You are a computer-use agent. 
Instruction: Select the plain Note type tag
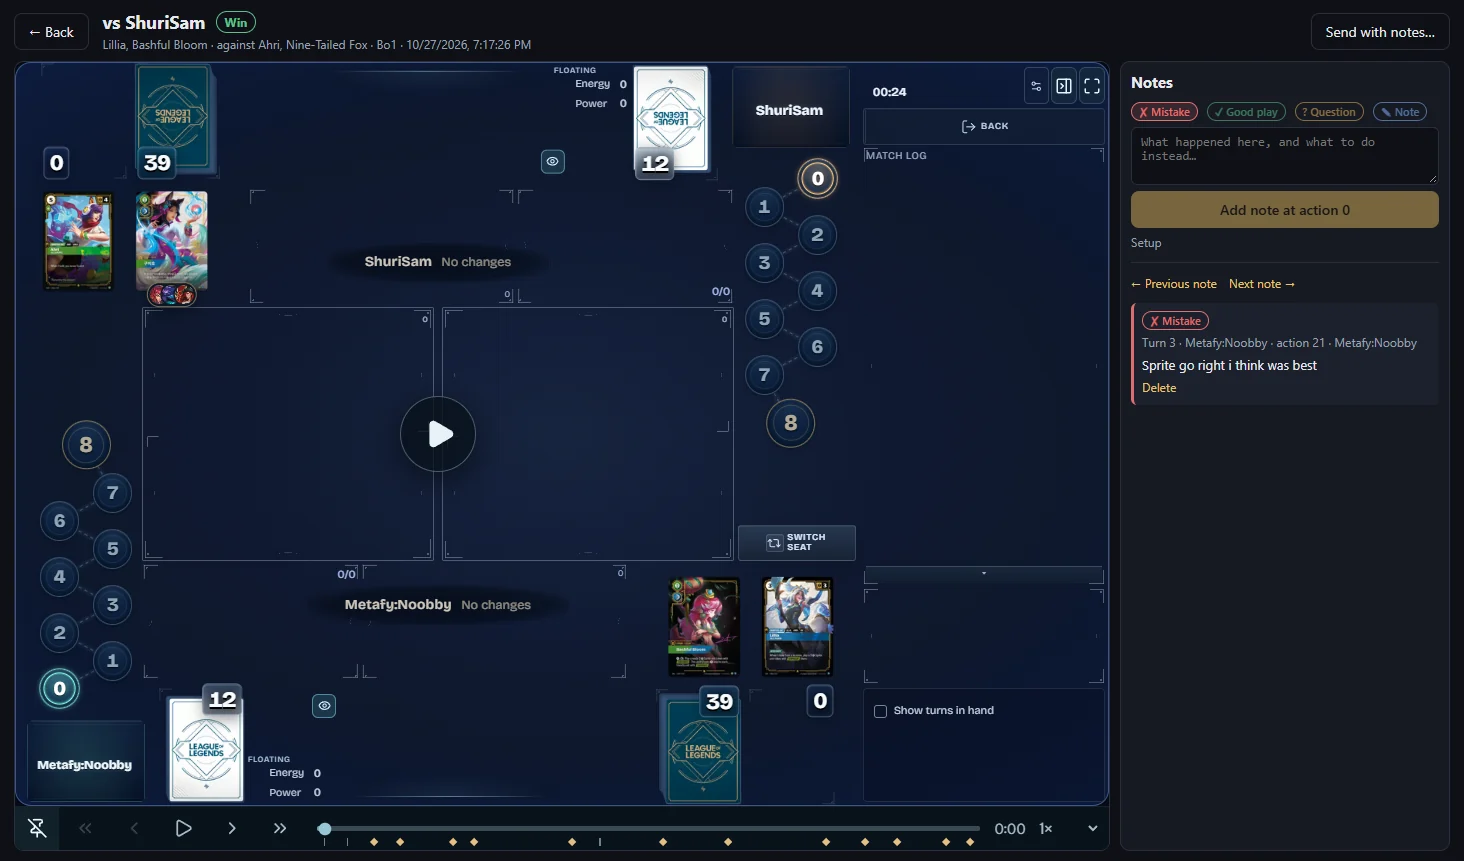tap(1400, 112)
